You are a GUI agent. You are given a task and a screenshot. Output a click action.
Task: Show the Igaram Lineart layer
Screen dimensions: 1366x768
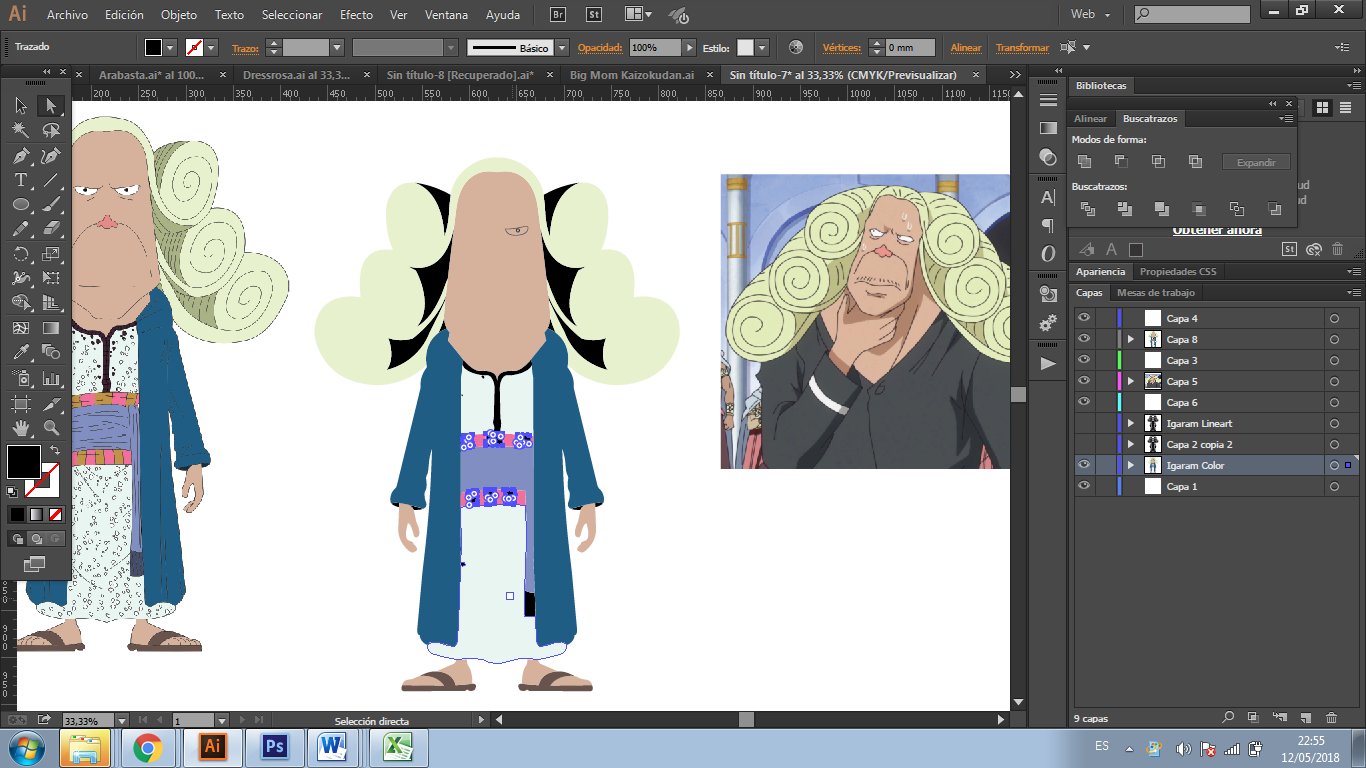tap(1083, 423)
